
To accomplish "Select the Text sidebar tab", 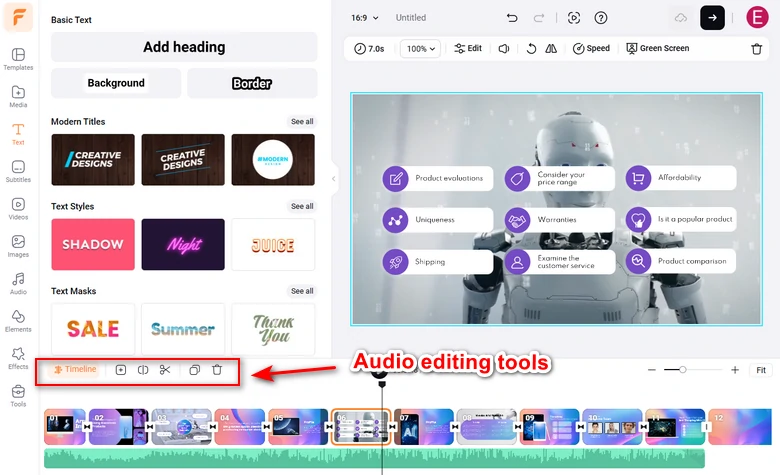I will [18, 134].
